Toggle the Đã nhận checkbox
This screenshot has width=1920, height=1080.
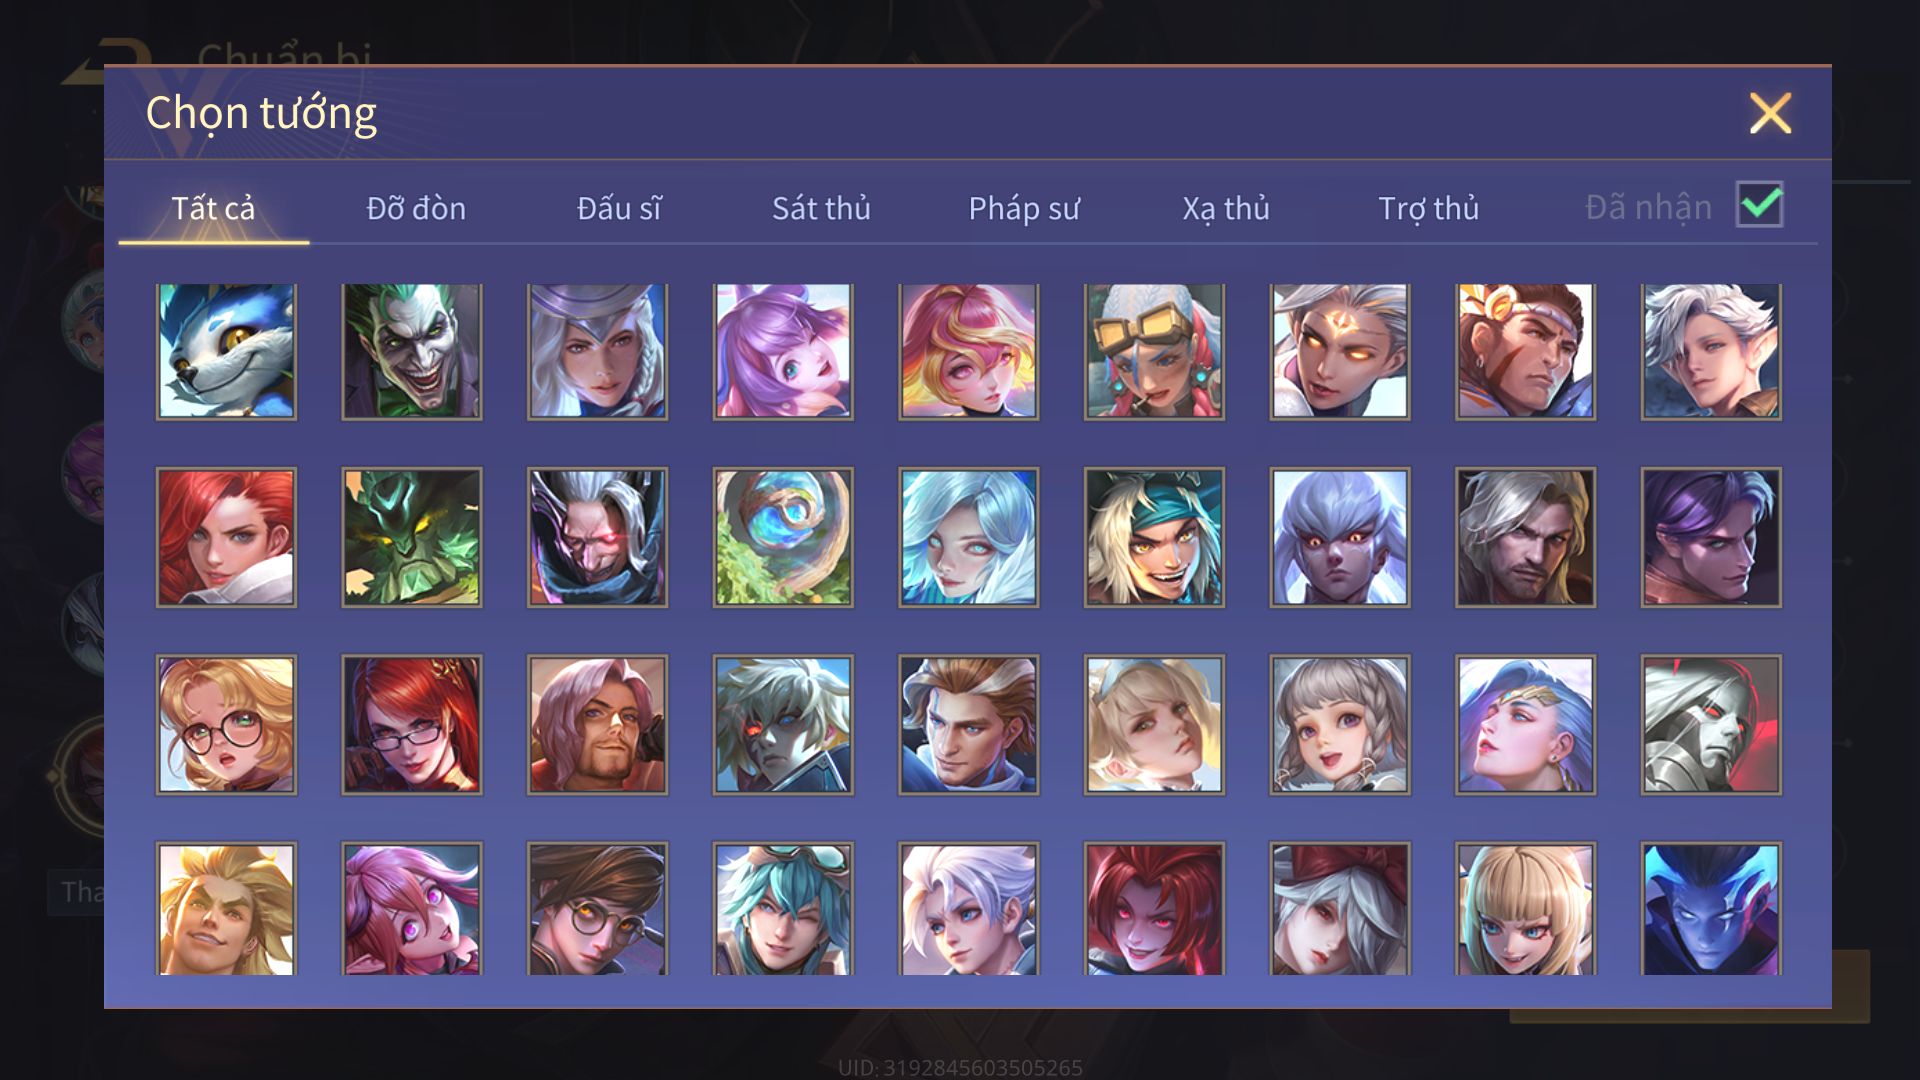[1760, 205]
